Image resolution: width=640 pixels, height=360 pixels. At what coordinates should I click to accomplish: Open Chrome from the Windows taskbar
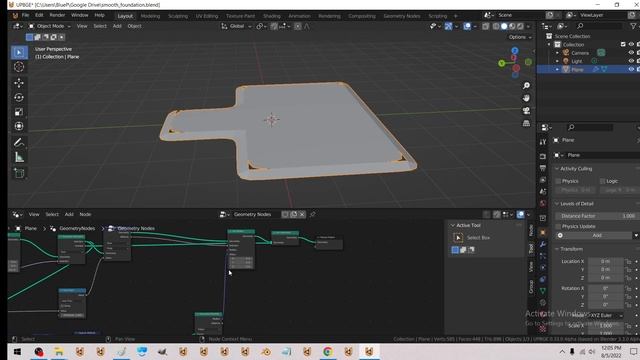(327, 351)
